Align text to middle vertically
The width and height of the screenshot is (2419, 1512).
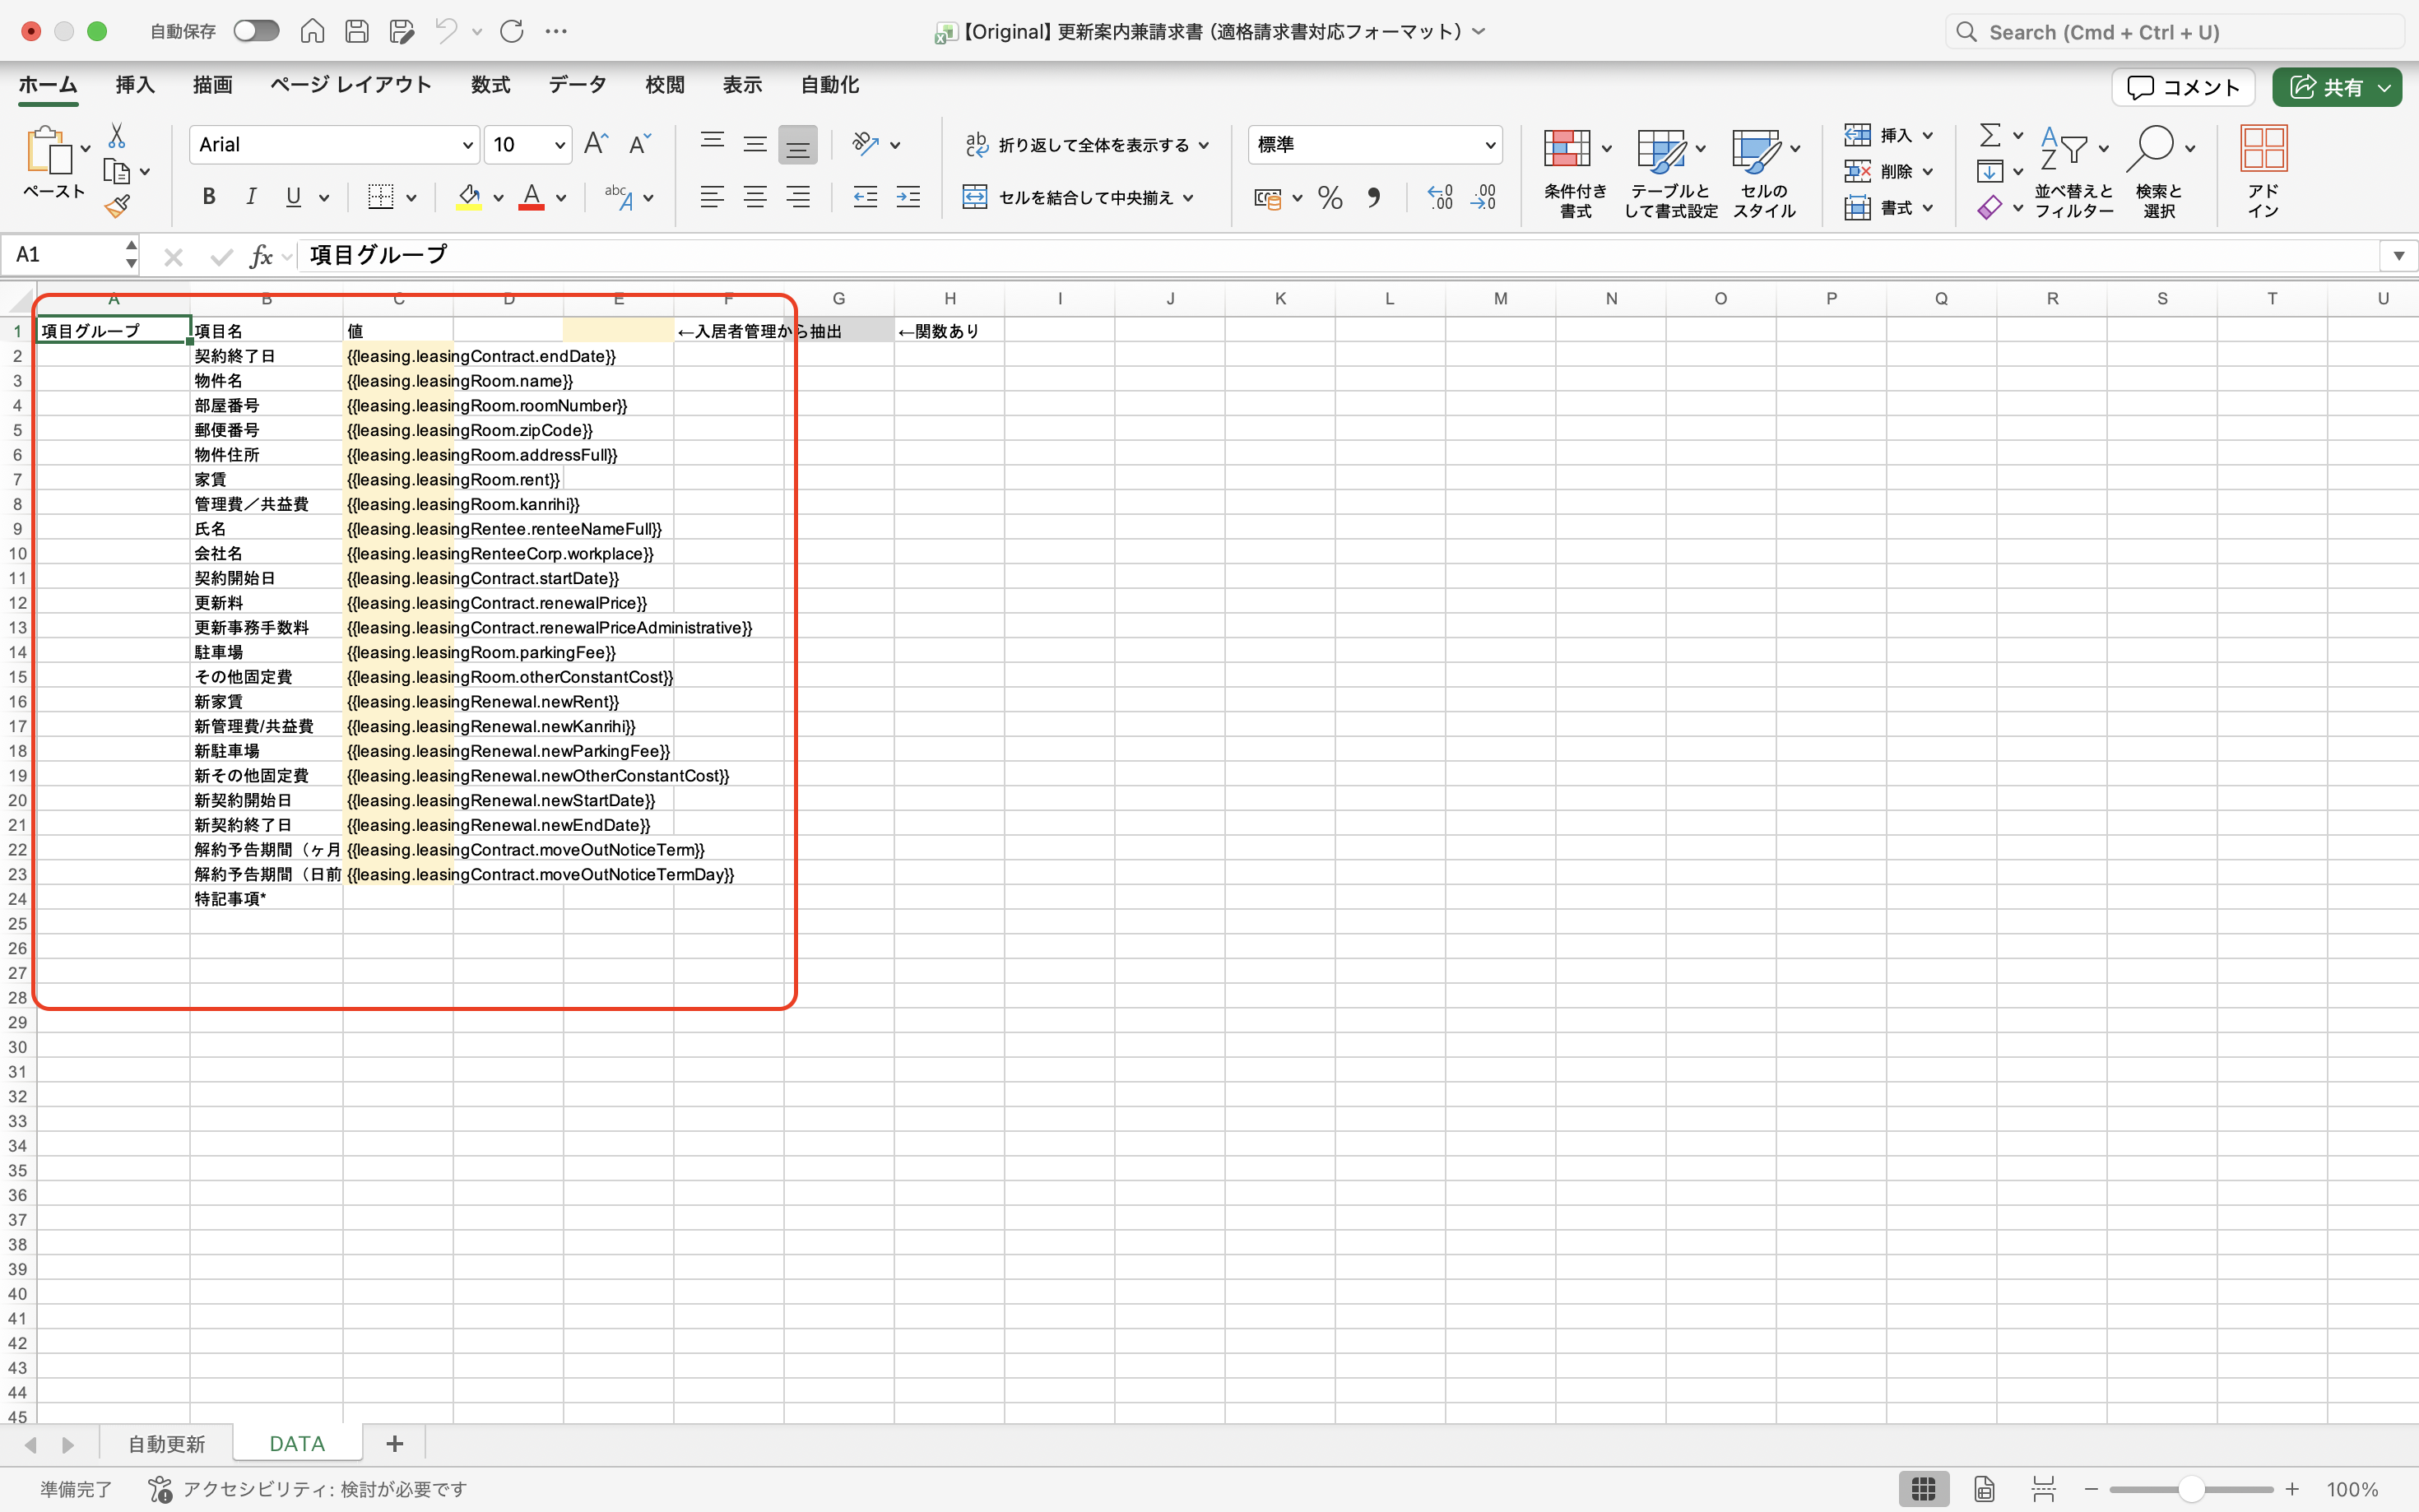tap(755, 144)
